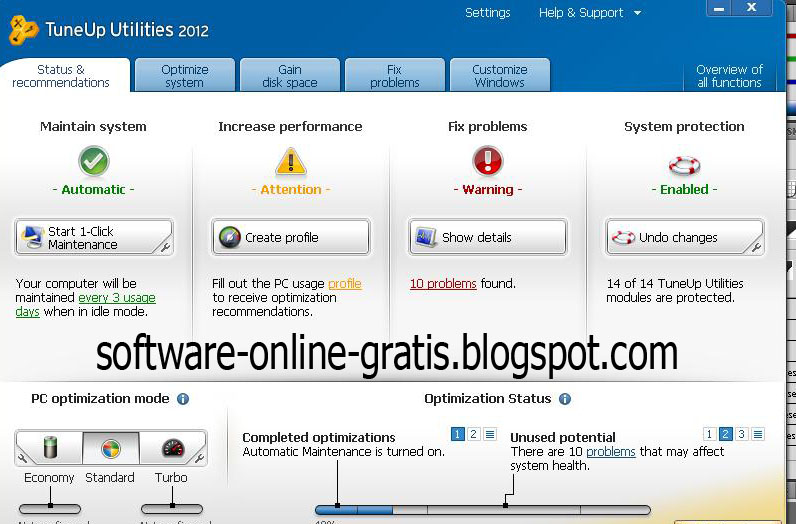Click the TuneUp Utilities logo icon
Viewport: 796px width, 524px height.
(23, 30)
